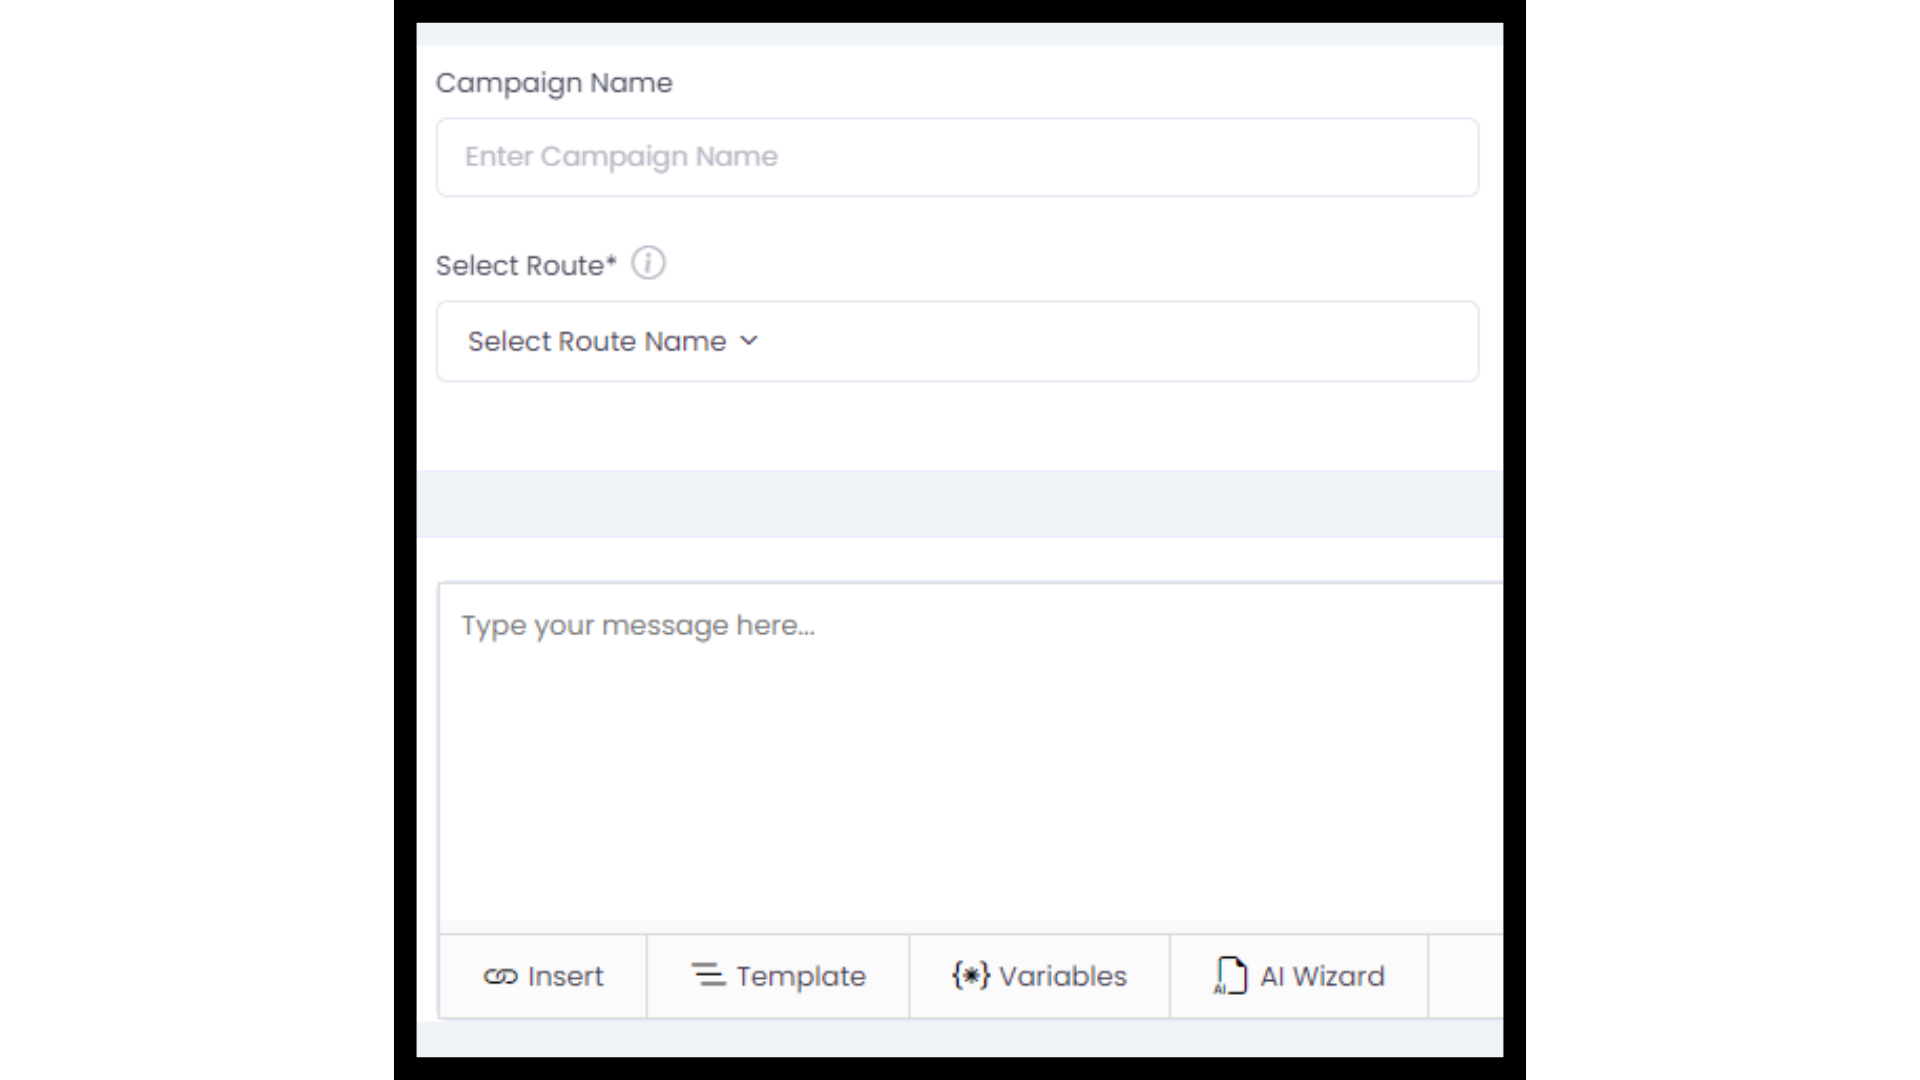Launch the AI Wizard
Image resolution: width=1920 pixels, height=1080 pixels.
[x=1300, y=976]
